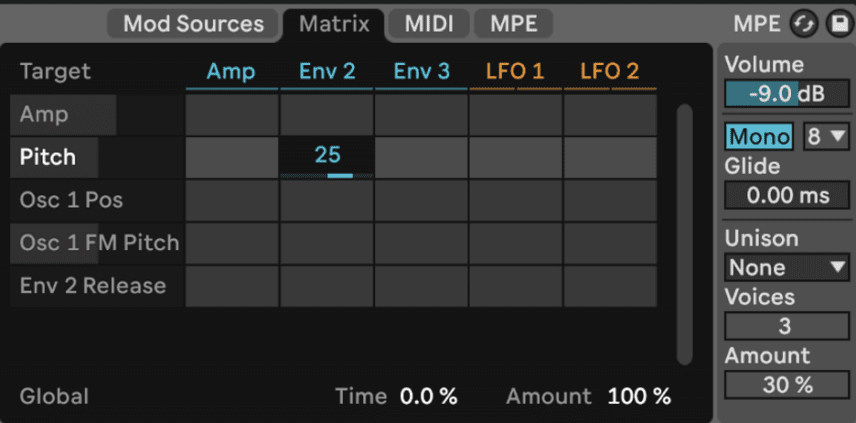The width and height of the screenshot is (856, 423).
Task: Open the Unison mode dropdown set to None
Action: click(x=787, y=267)
